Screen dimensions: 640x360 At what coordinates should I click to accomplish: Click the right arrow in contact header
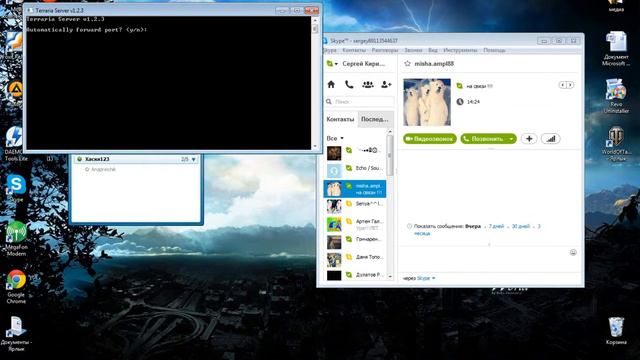(570, 85)
